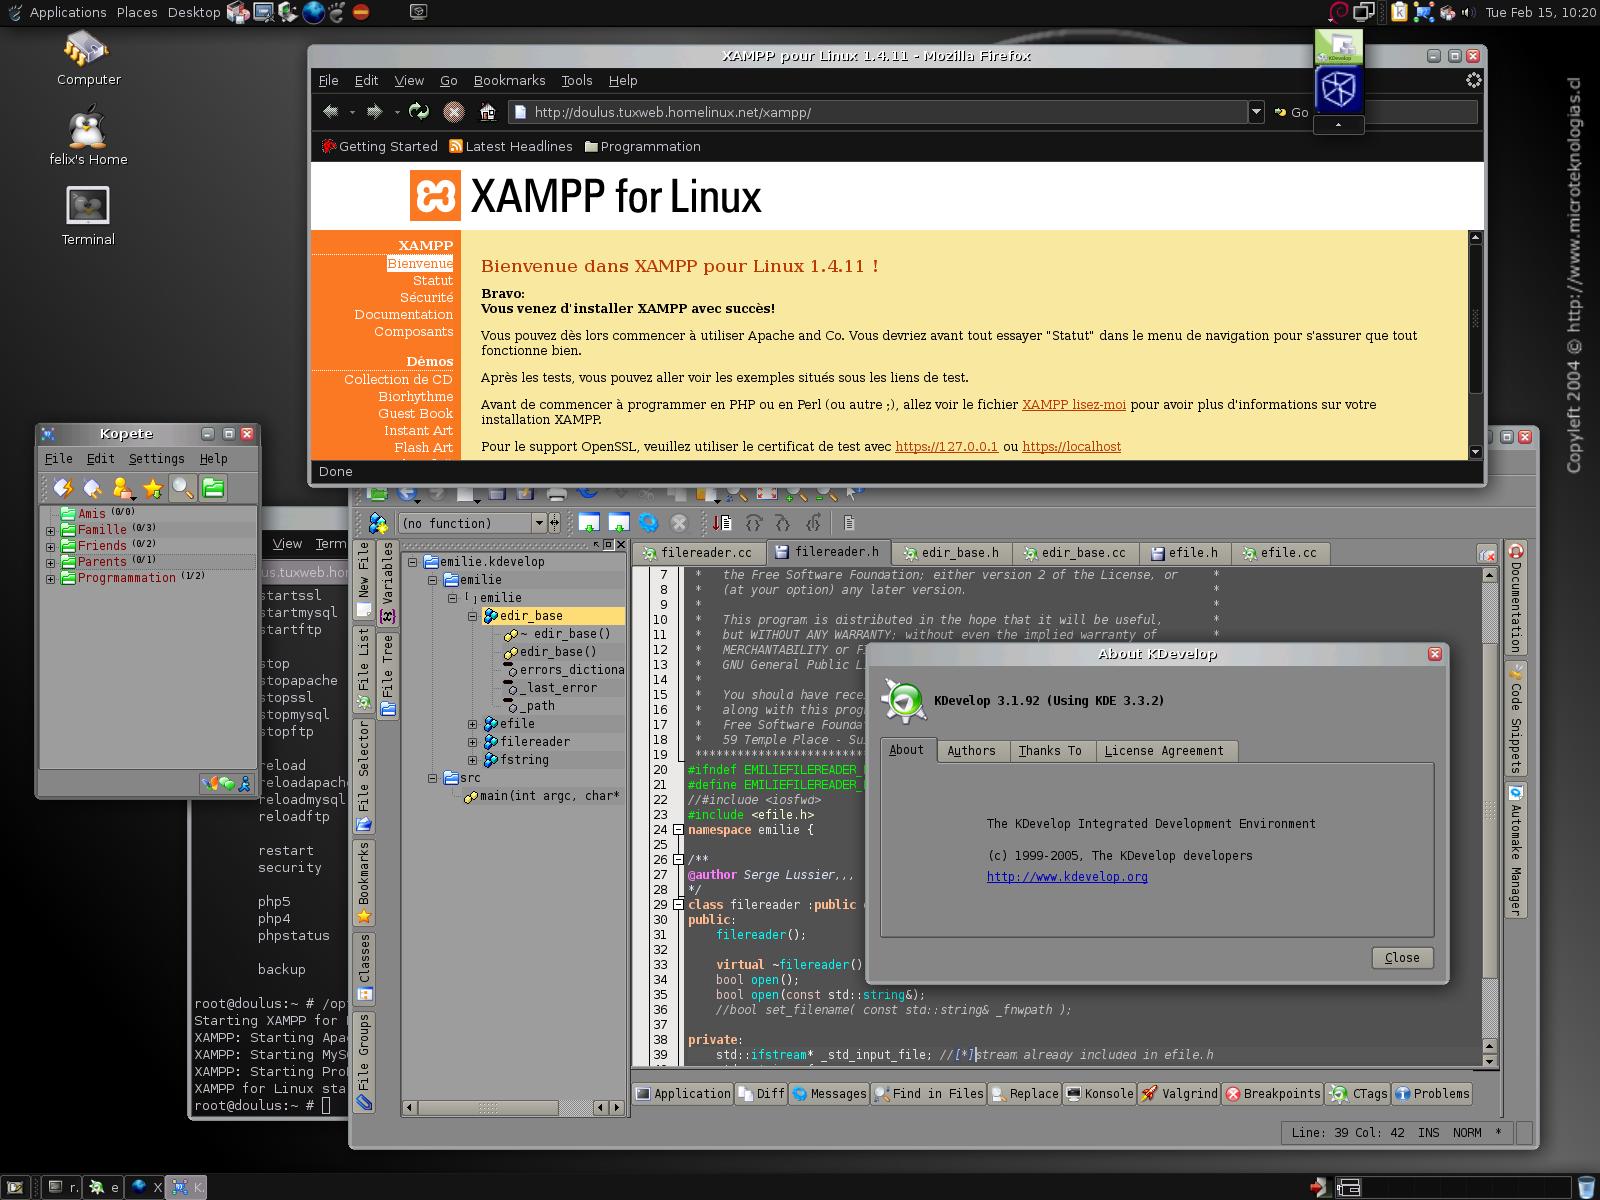This screenshot has width=1600, height=1200.
Task: Open the Latest Headlines bookmark
Action: click(510, 146)
